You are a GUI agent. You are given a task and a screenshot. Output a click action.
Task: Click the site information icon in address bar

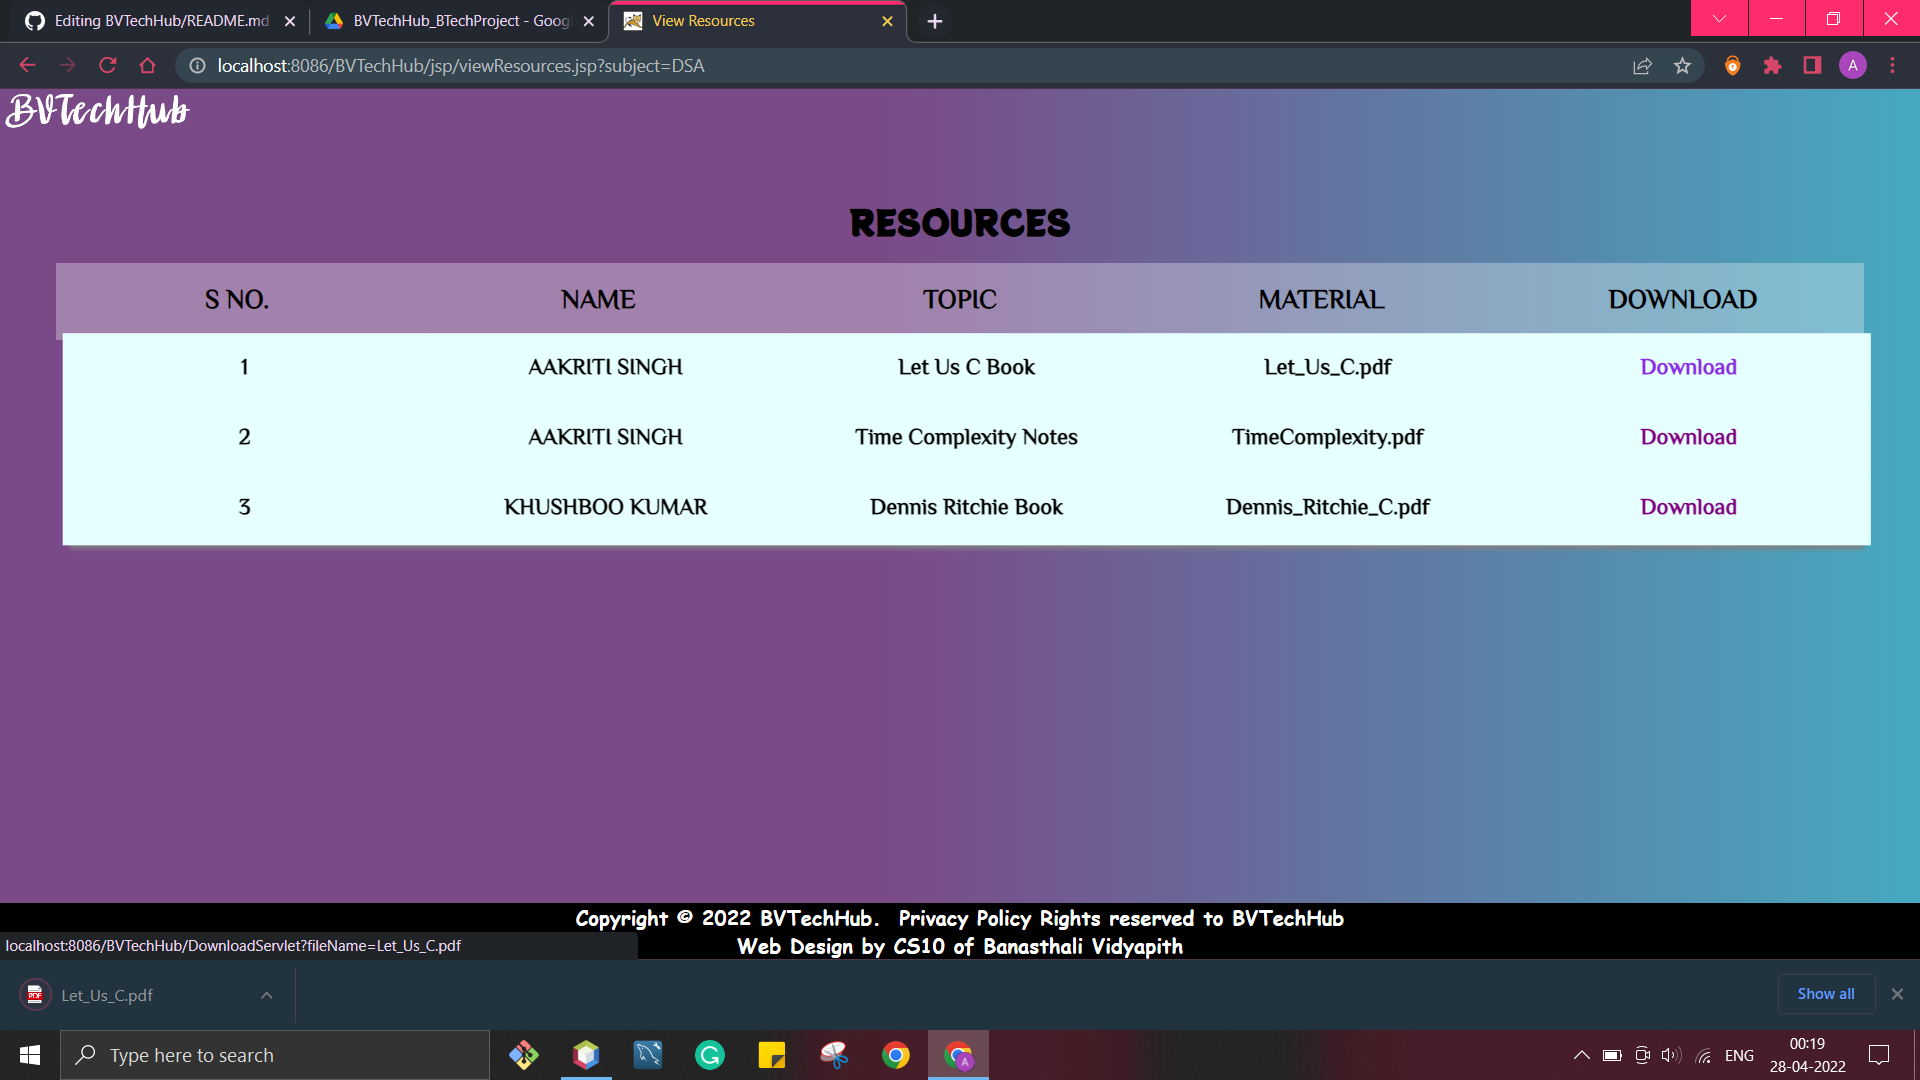tap(197, 66)
